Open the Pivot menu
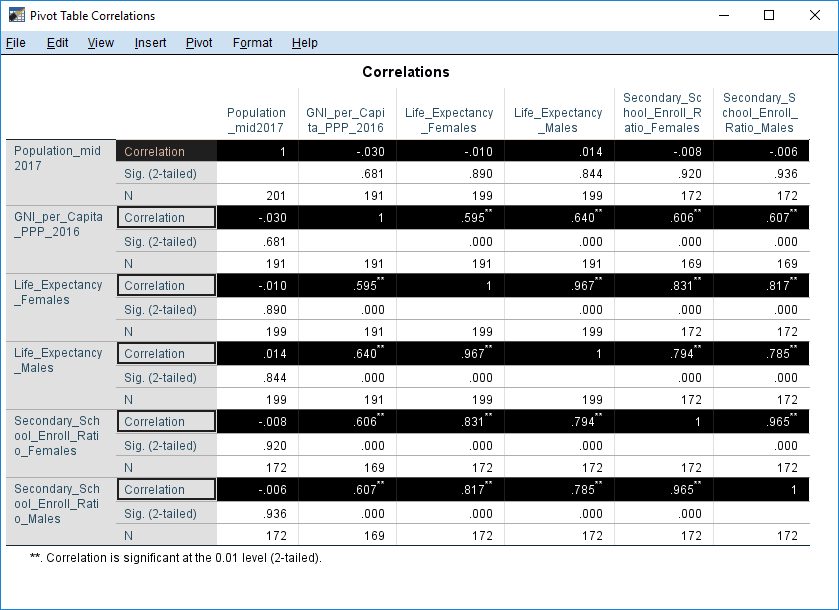The image size is (839, 610). coord(199,43)
